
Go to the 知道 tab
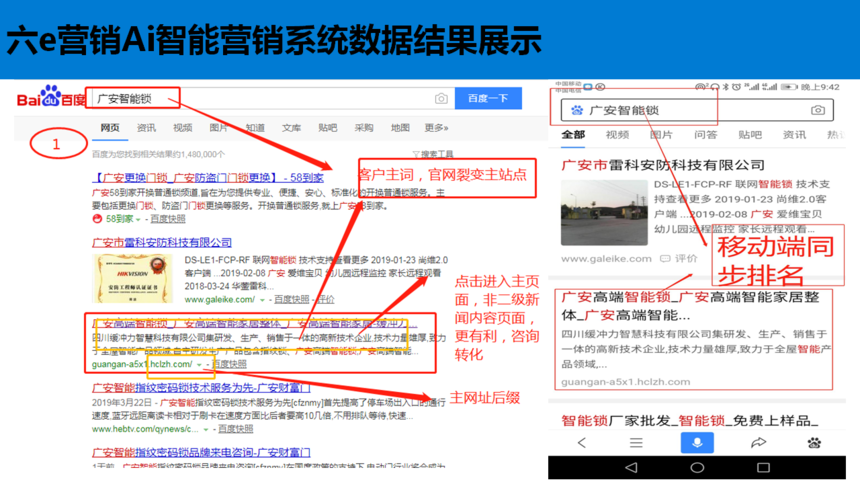[x=255, y=127]
